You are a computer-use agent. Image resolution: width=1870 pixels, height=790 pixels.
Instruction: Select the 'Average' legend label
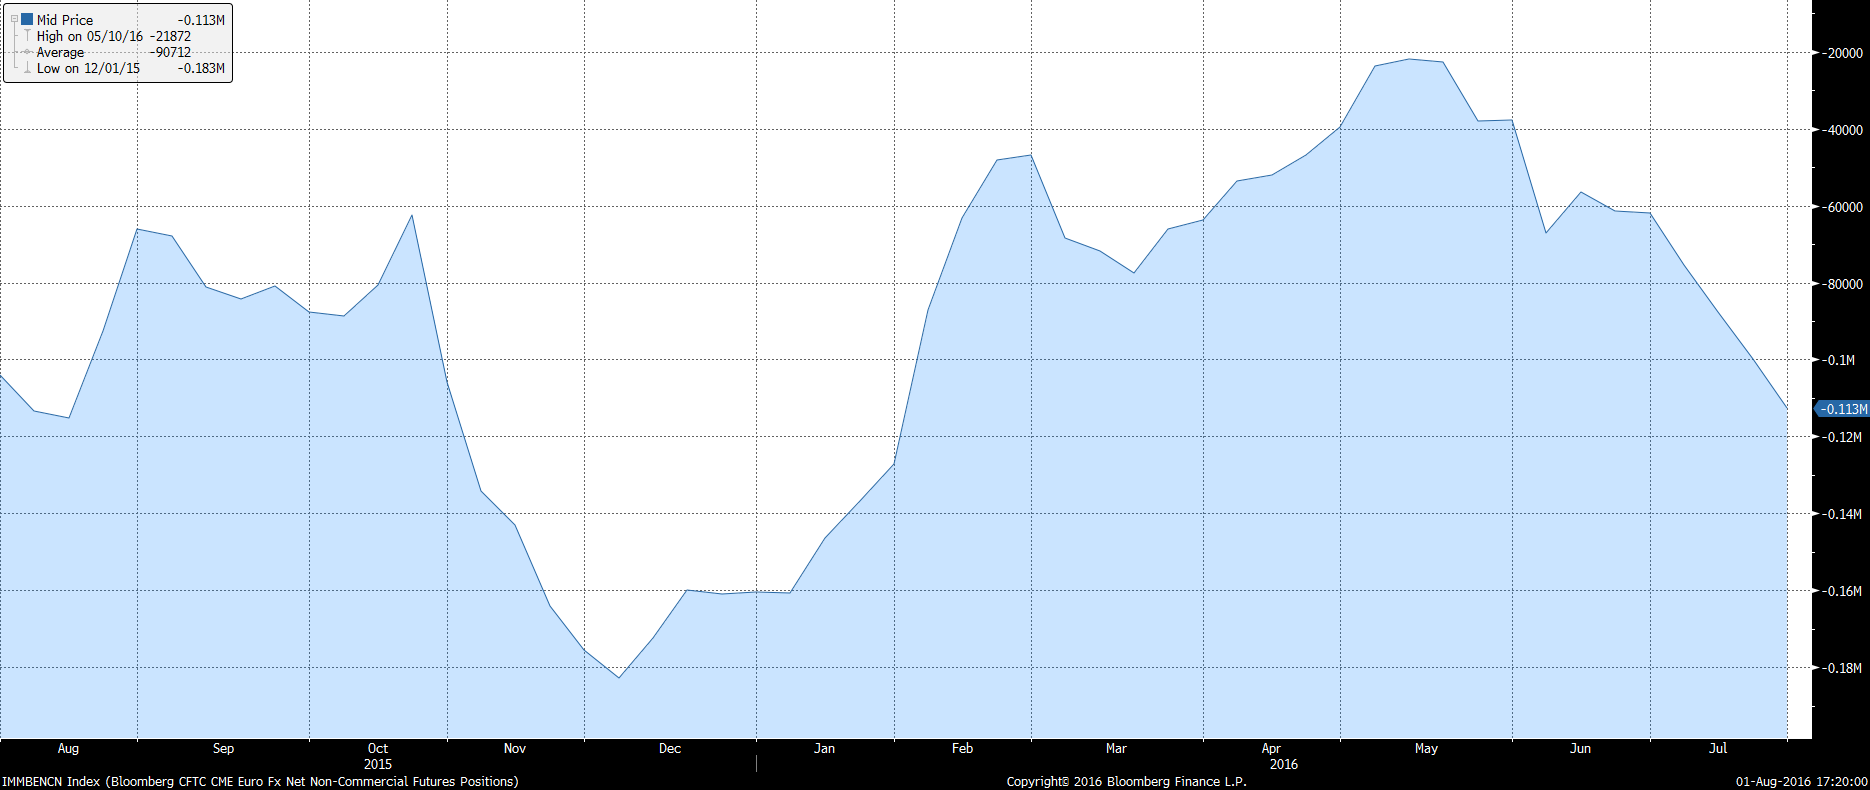(x=61, y=52)
